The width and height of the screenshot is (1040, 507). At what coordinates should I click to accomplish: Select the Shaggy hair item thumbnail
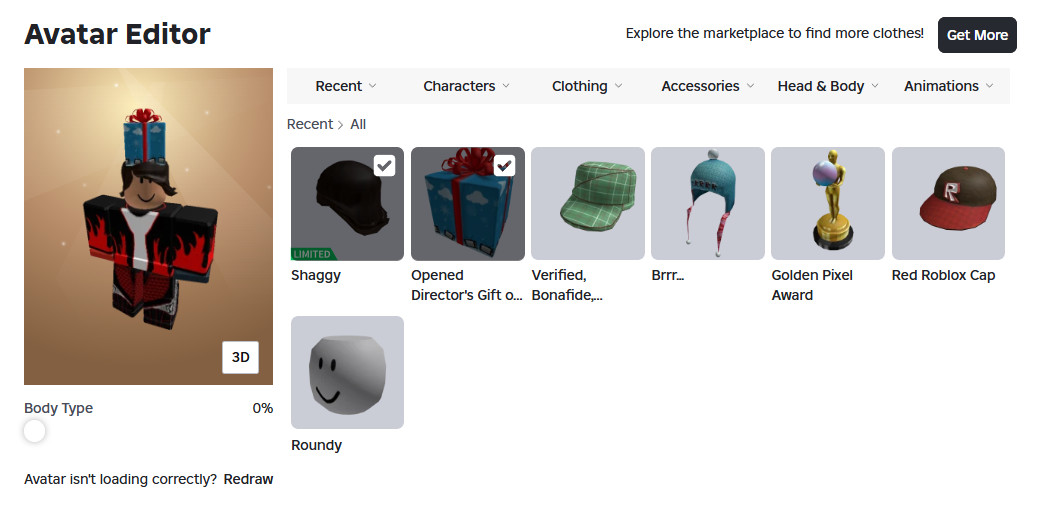point(347,203)
